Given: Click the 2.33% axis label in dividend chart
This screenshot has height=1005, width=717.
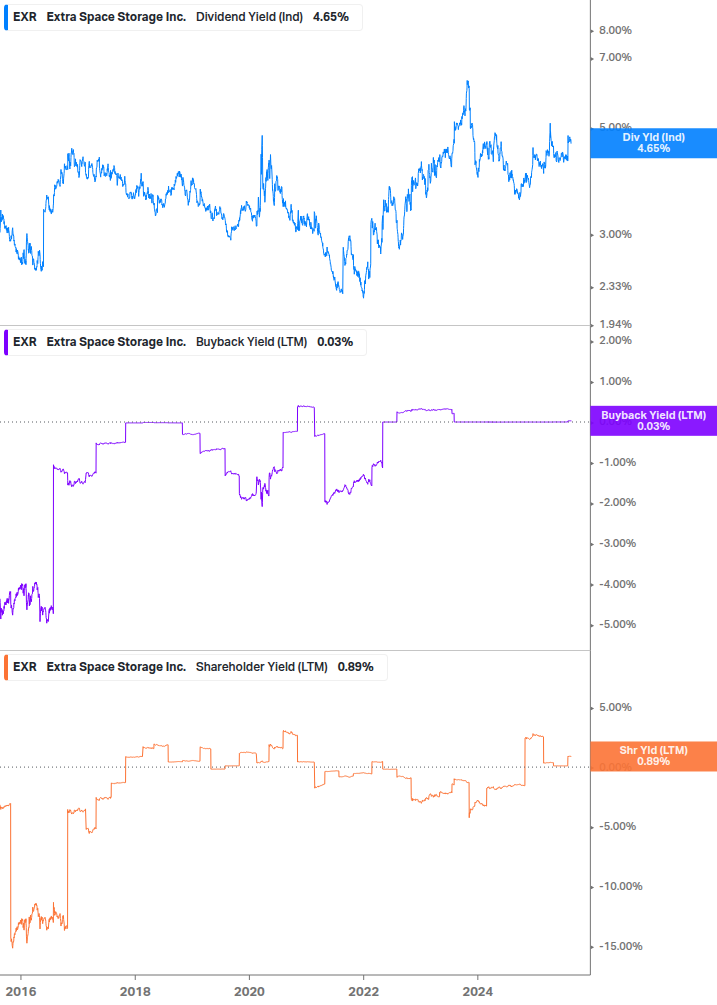Looking at the screenshot, I should (x=615, y=287).
